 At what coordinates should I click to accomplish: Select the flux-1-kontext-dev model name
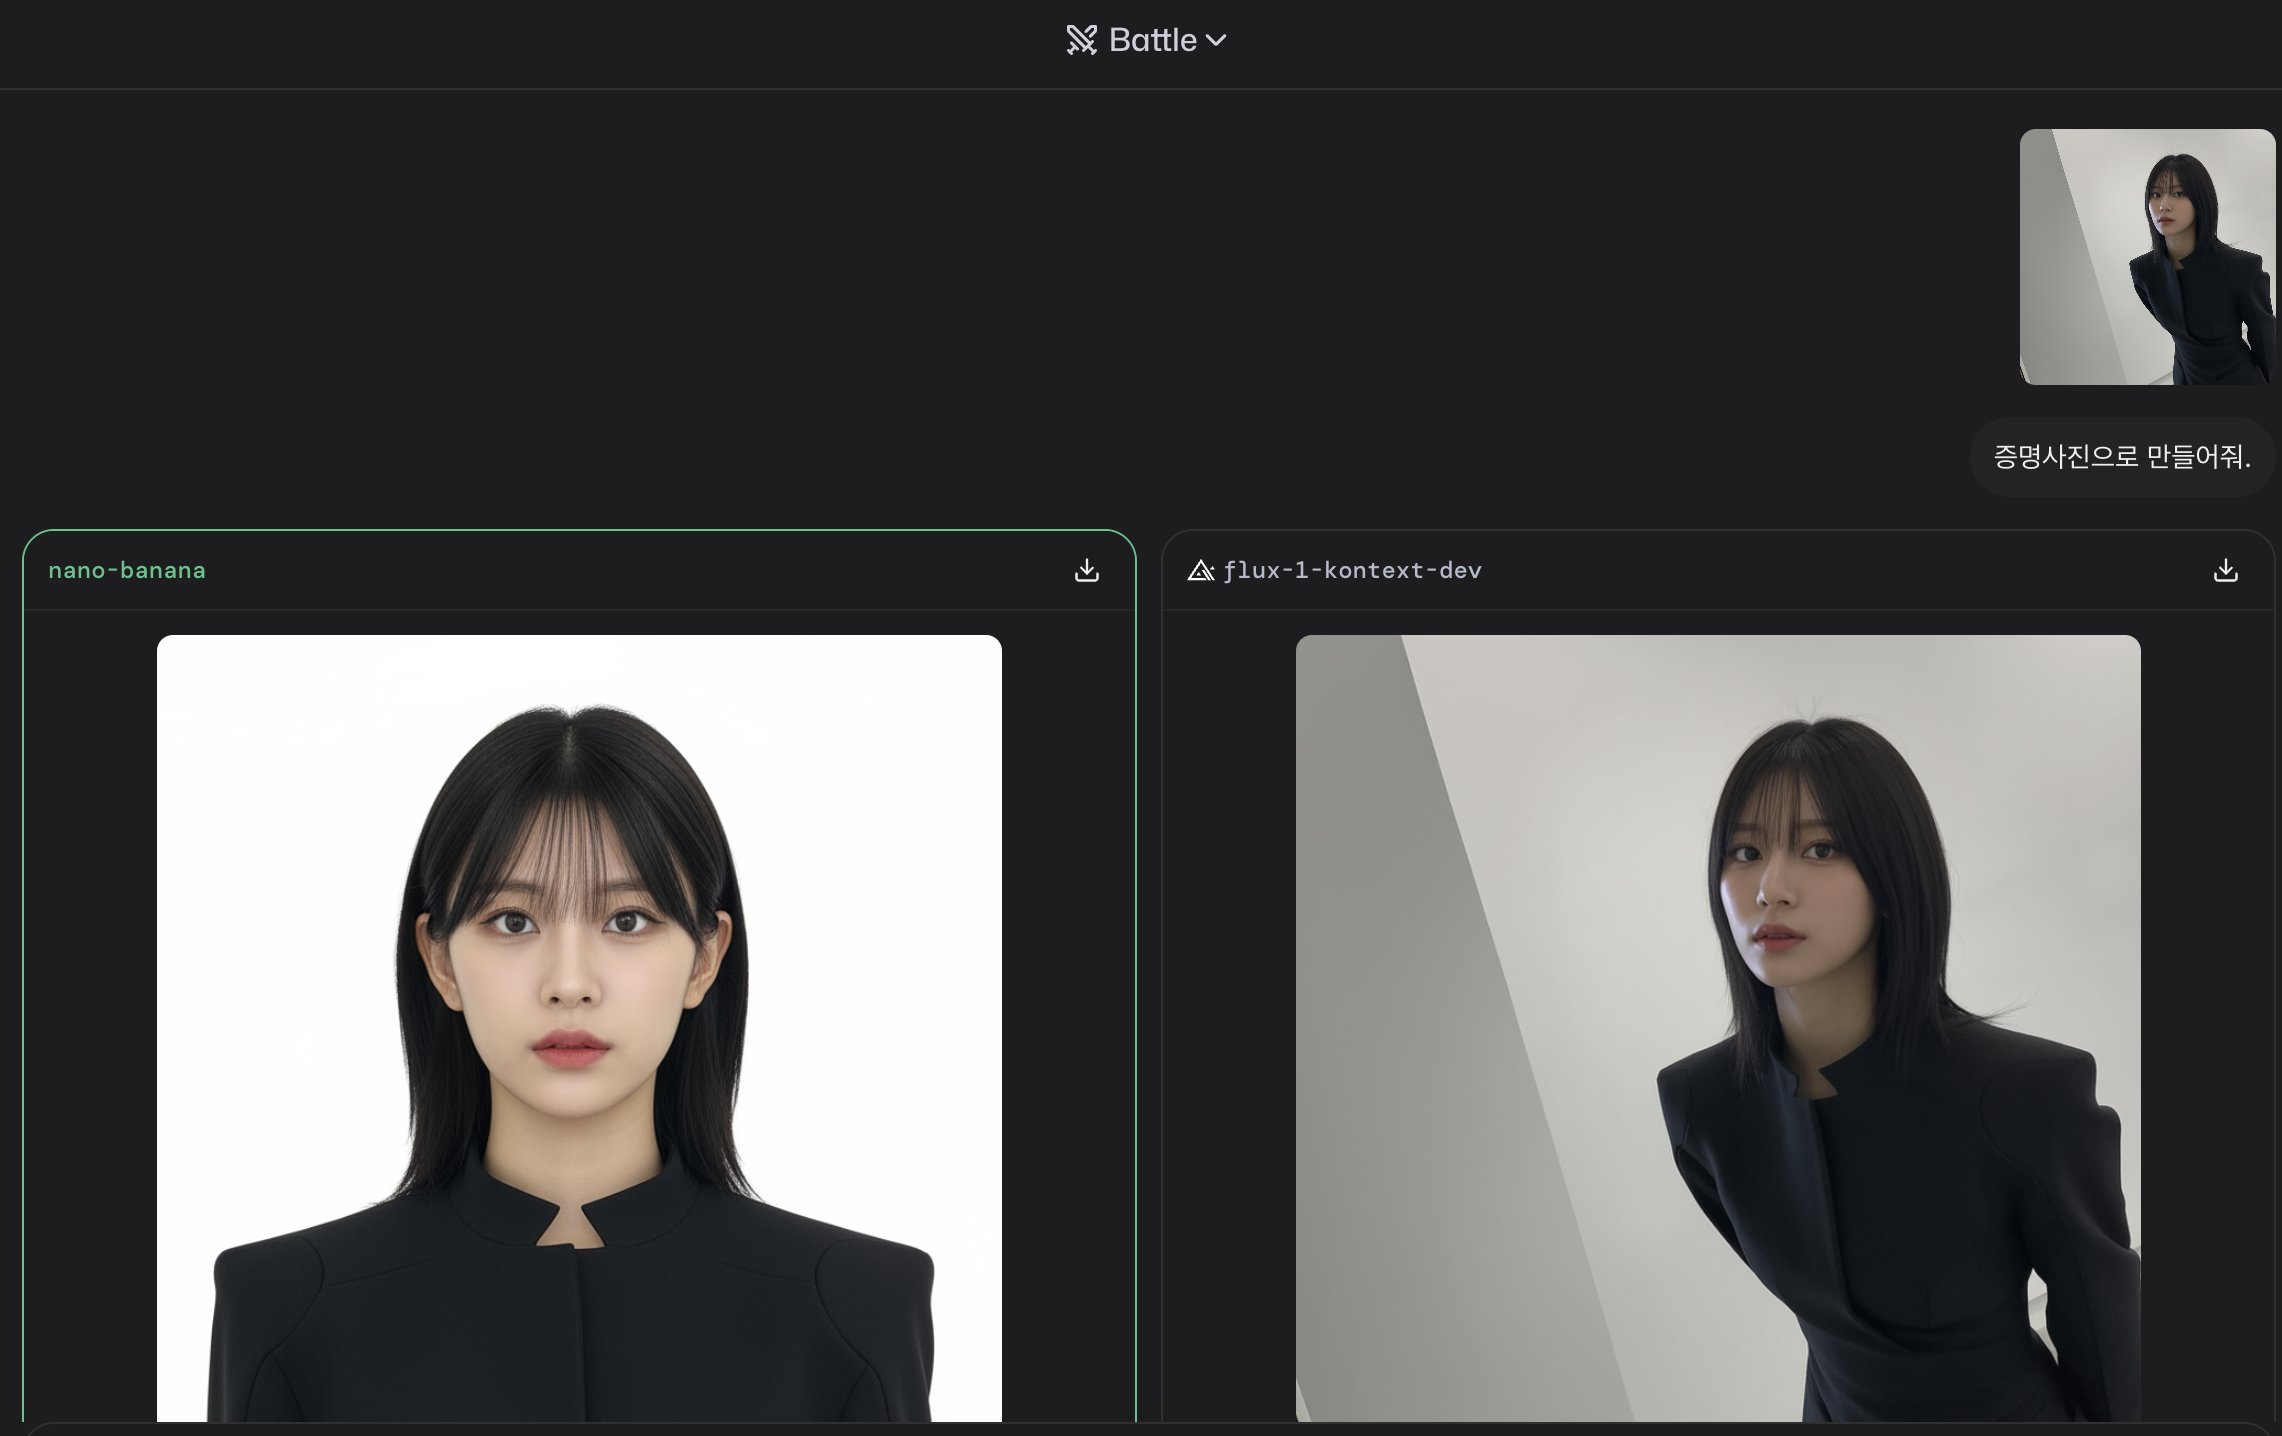(x=1352, y=570)
